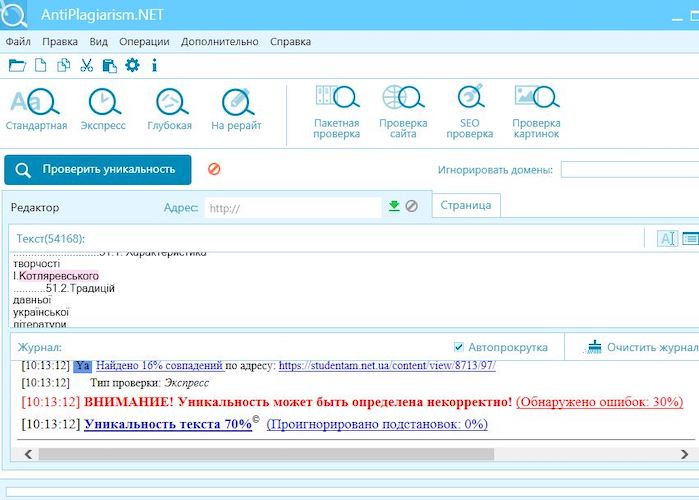Click the list view icon near text header
Viewport: 699px width, 500px height.
[x=691, y=238]
